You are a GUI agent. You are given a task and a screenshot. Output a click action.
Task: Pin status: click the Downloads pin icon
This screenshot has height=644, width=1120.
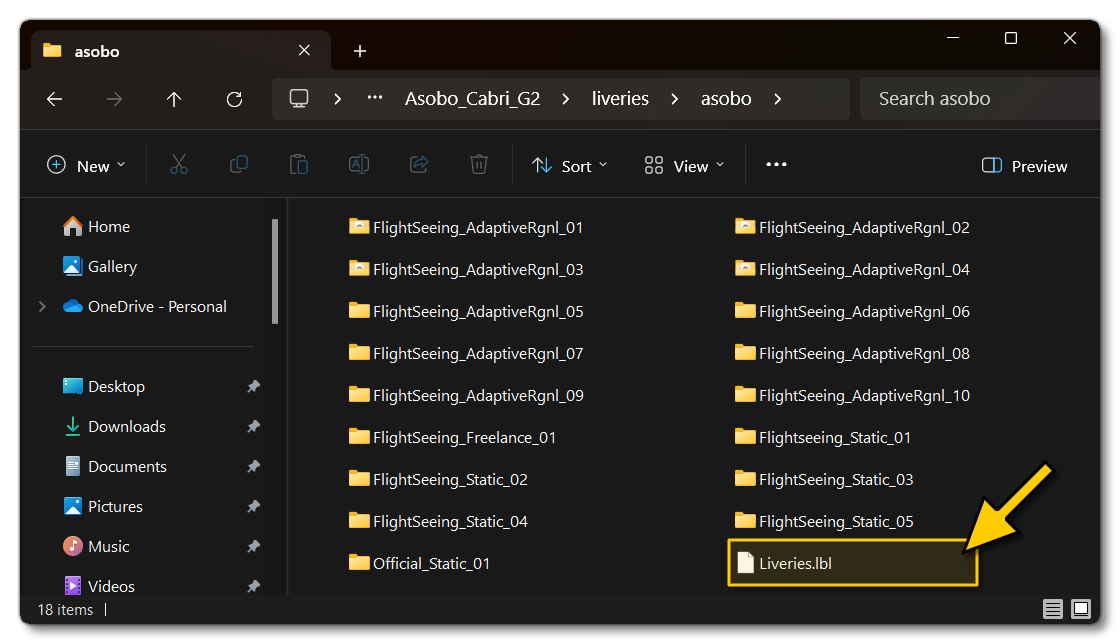[252, 426]
